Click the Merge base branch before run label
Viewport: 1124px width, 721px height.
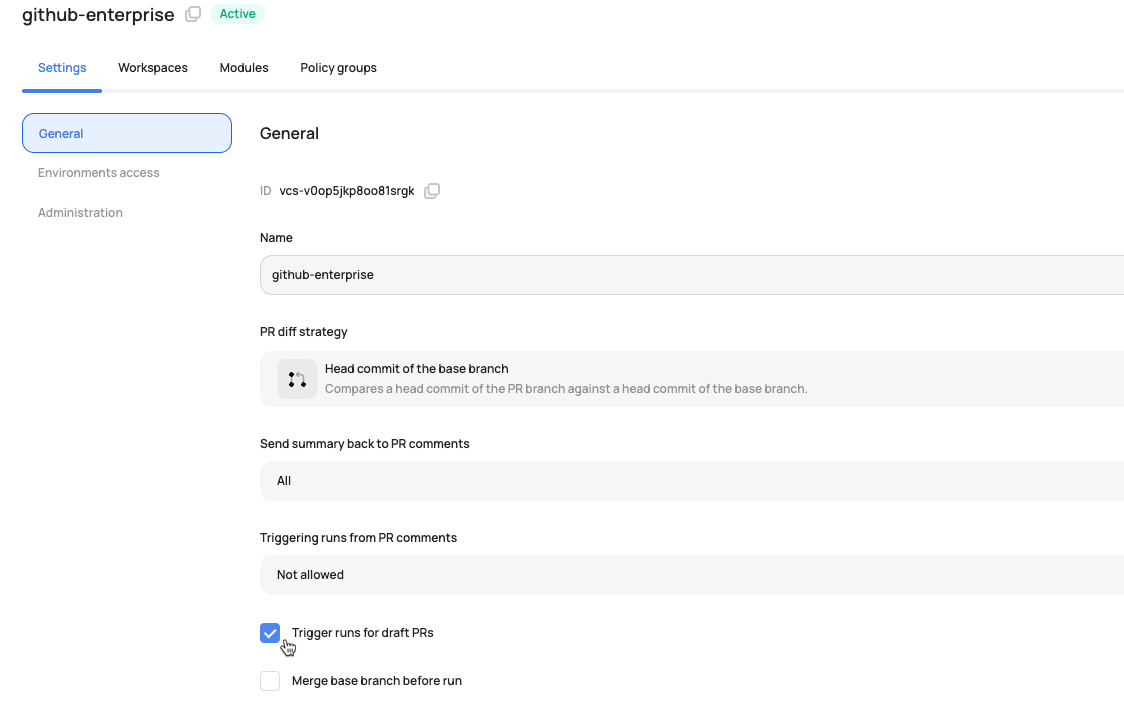(x=377, y=681)
